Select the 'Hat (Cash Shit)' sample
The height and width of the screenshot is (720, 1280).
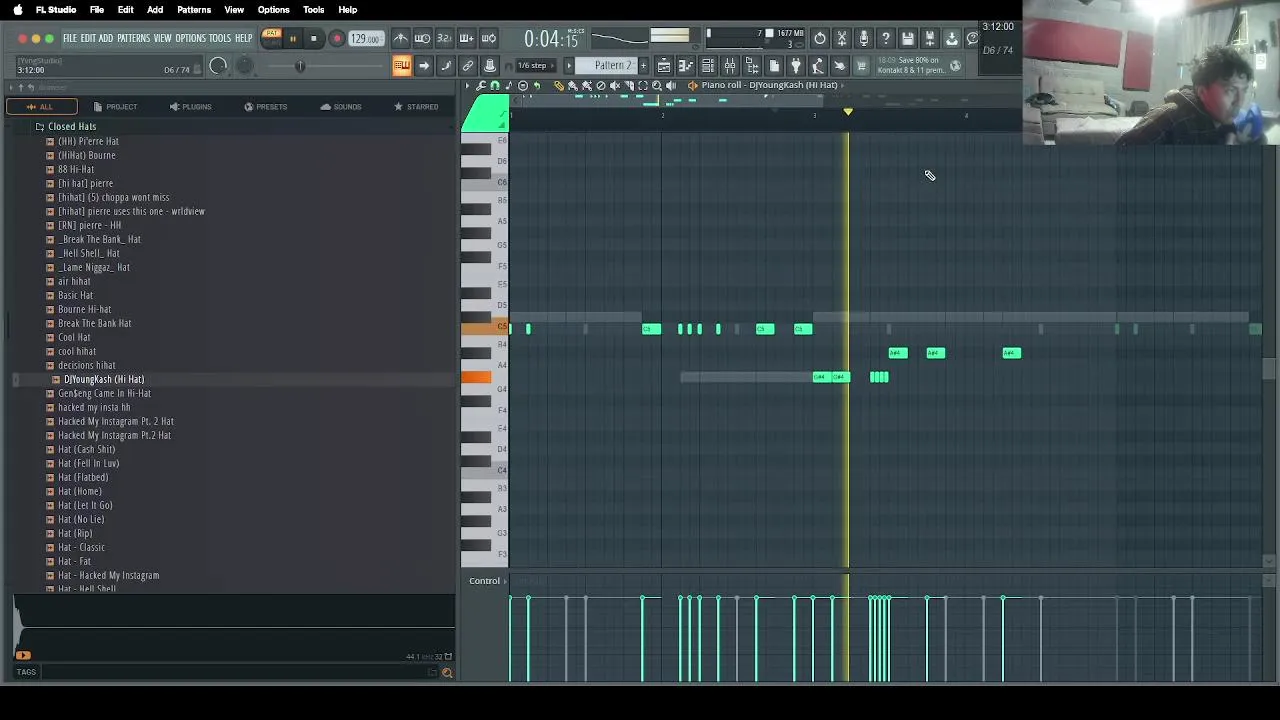pos(86,449)
